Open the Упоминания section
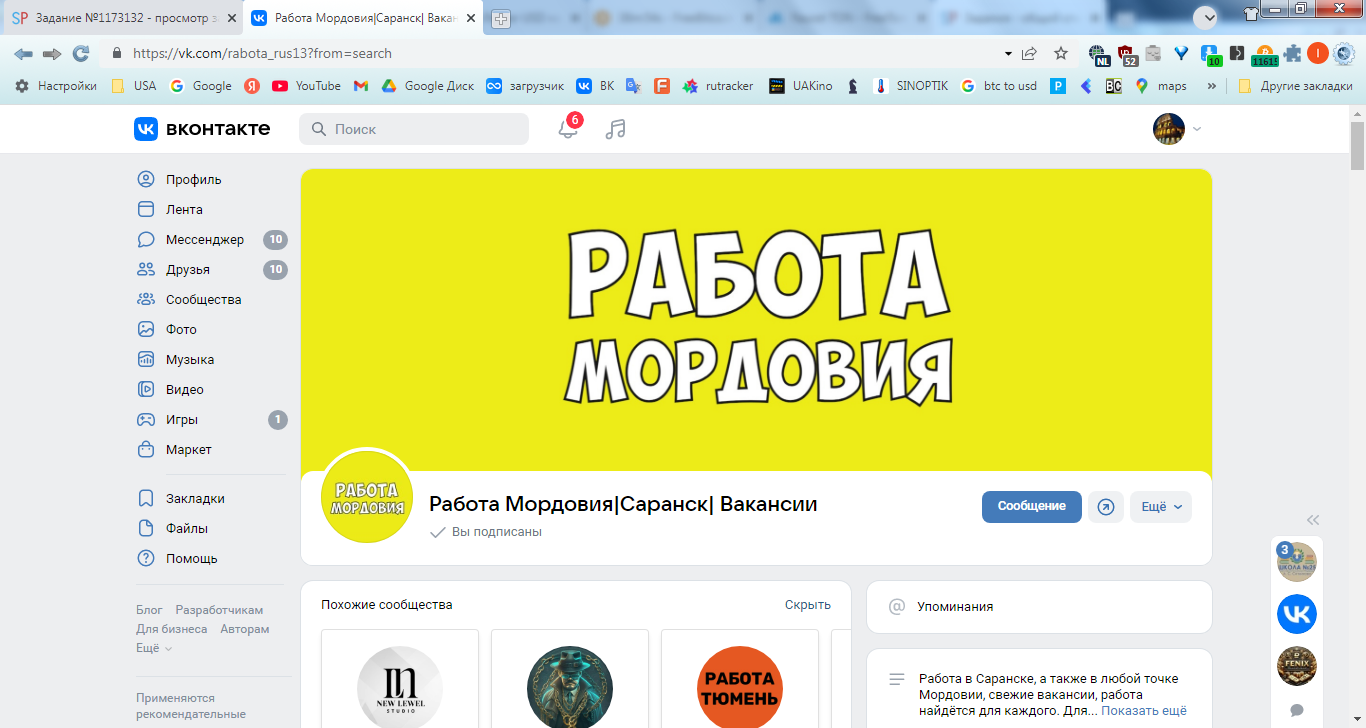The height and width of the screenshot is (728, 1366). (1039, 607)
